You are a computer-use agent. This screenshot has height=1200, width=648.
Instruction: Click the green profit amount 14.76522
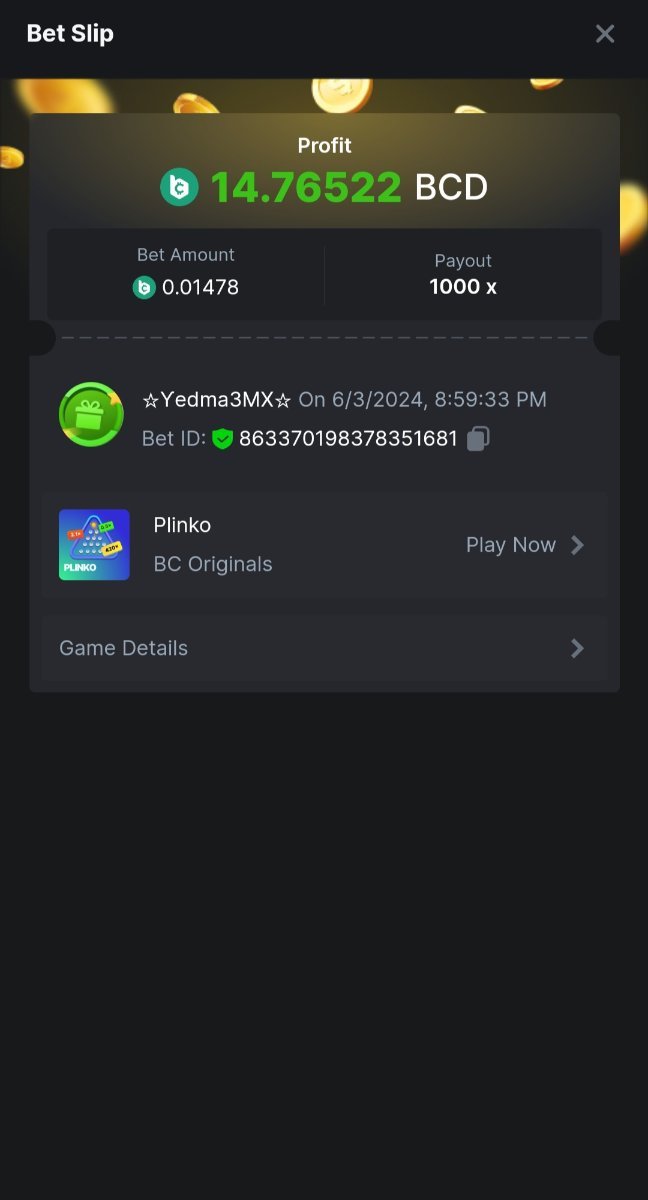(306, 187)
